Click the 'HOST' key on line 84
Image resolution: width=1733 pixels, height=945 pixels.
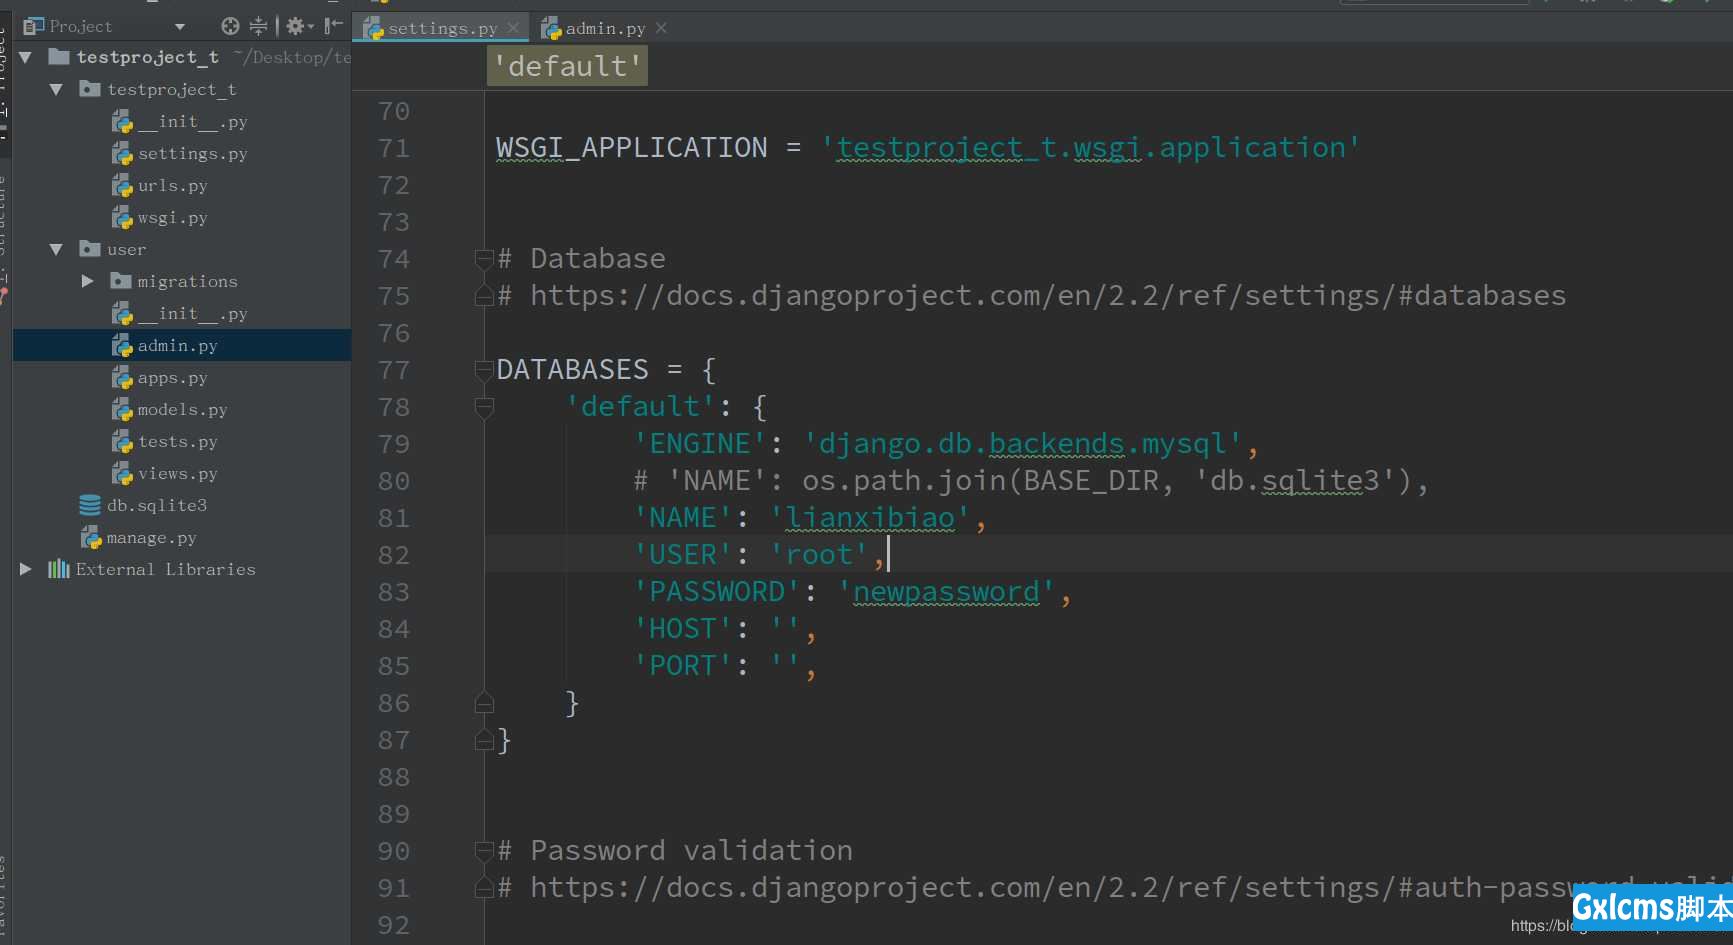click(x=684, y=629)
